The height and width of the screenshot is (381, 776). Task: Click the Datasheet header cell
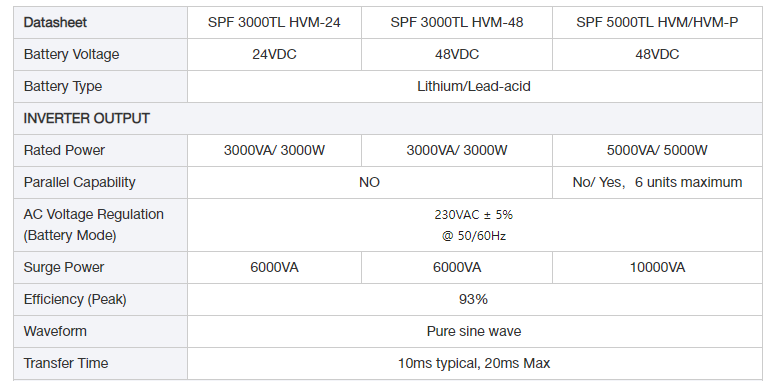point(100,22)
